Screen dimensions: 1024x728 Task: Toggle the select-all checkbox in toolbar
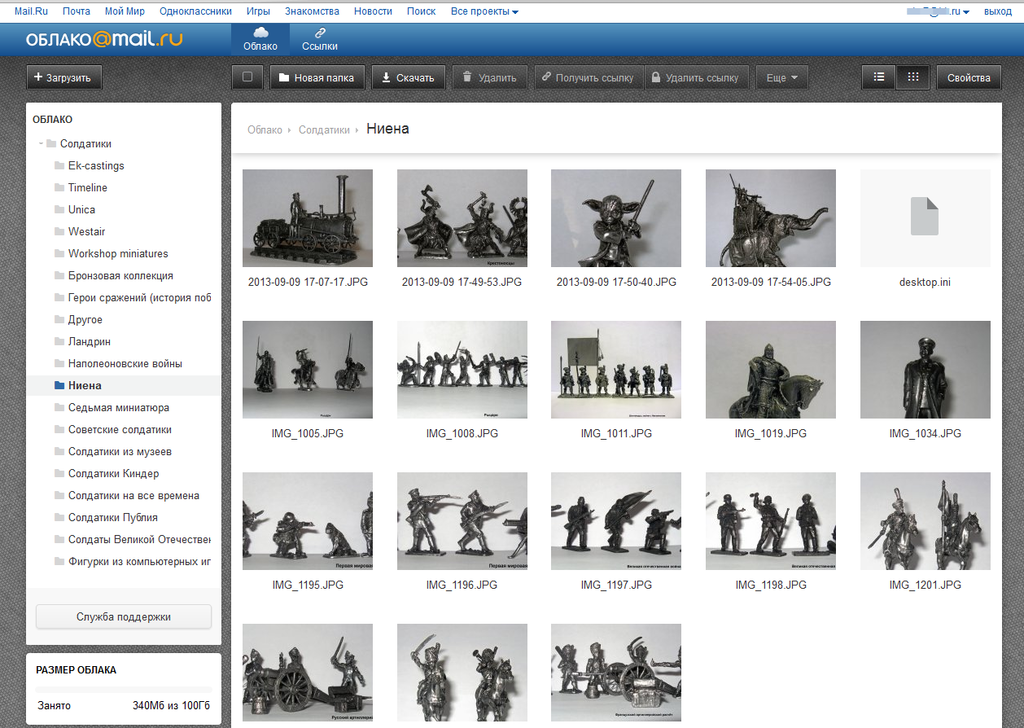[247, 77]
